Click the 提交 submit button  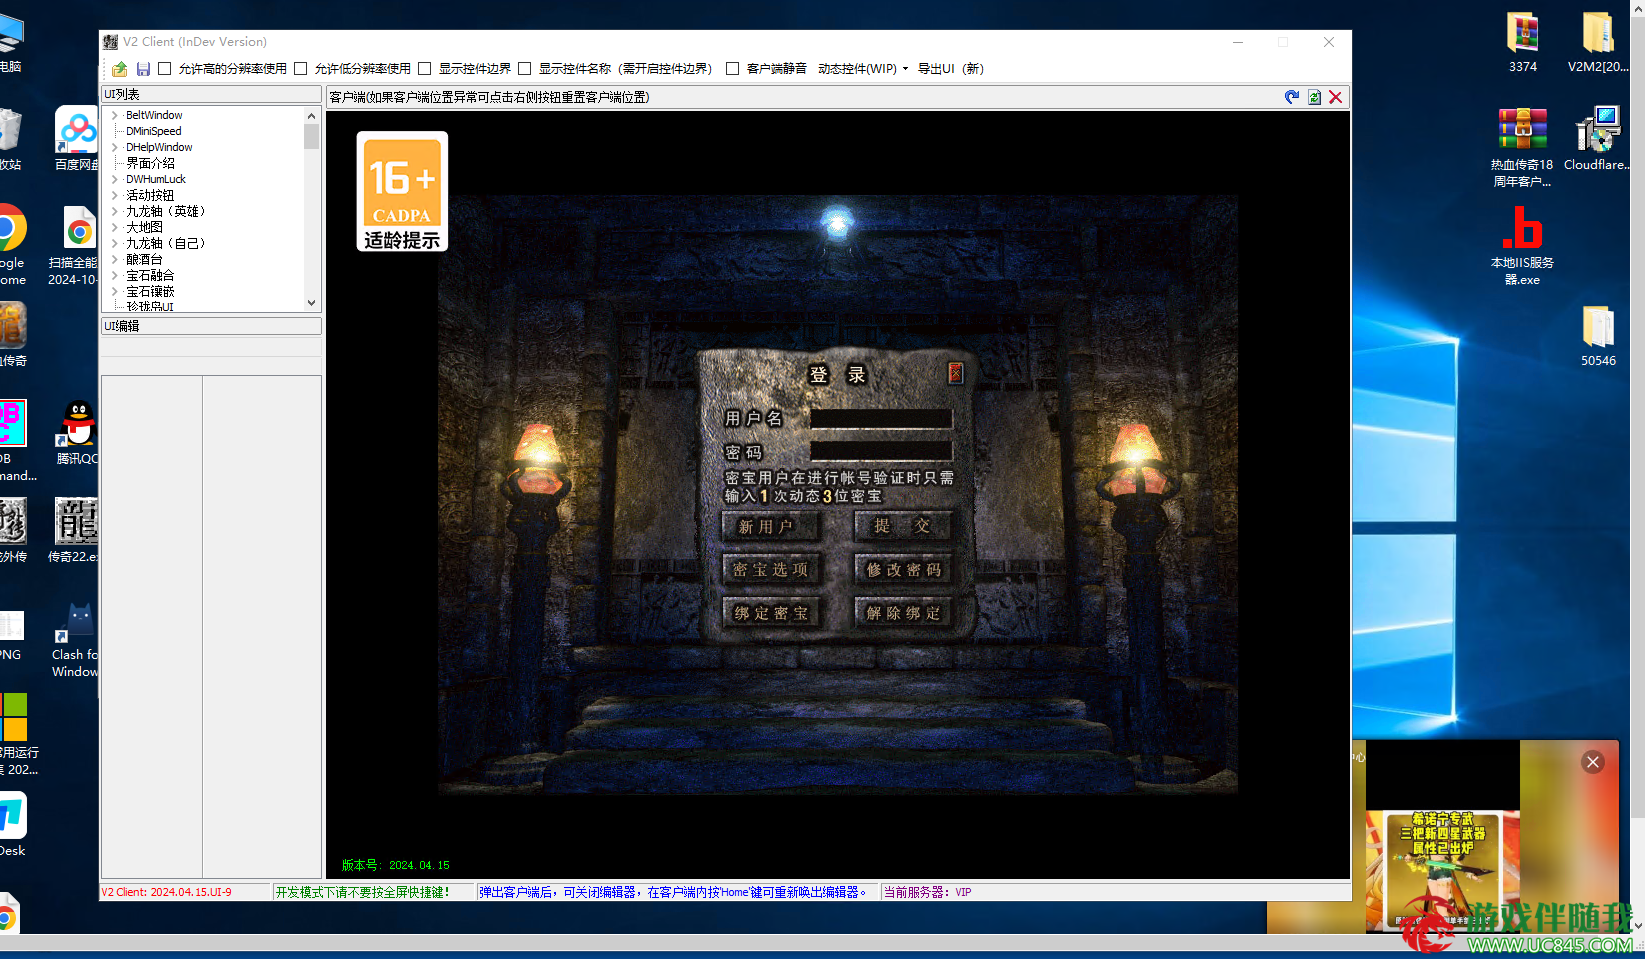(903, 526)
